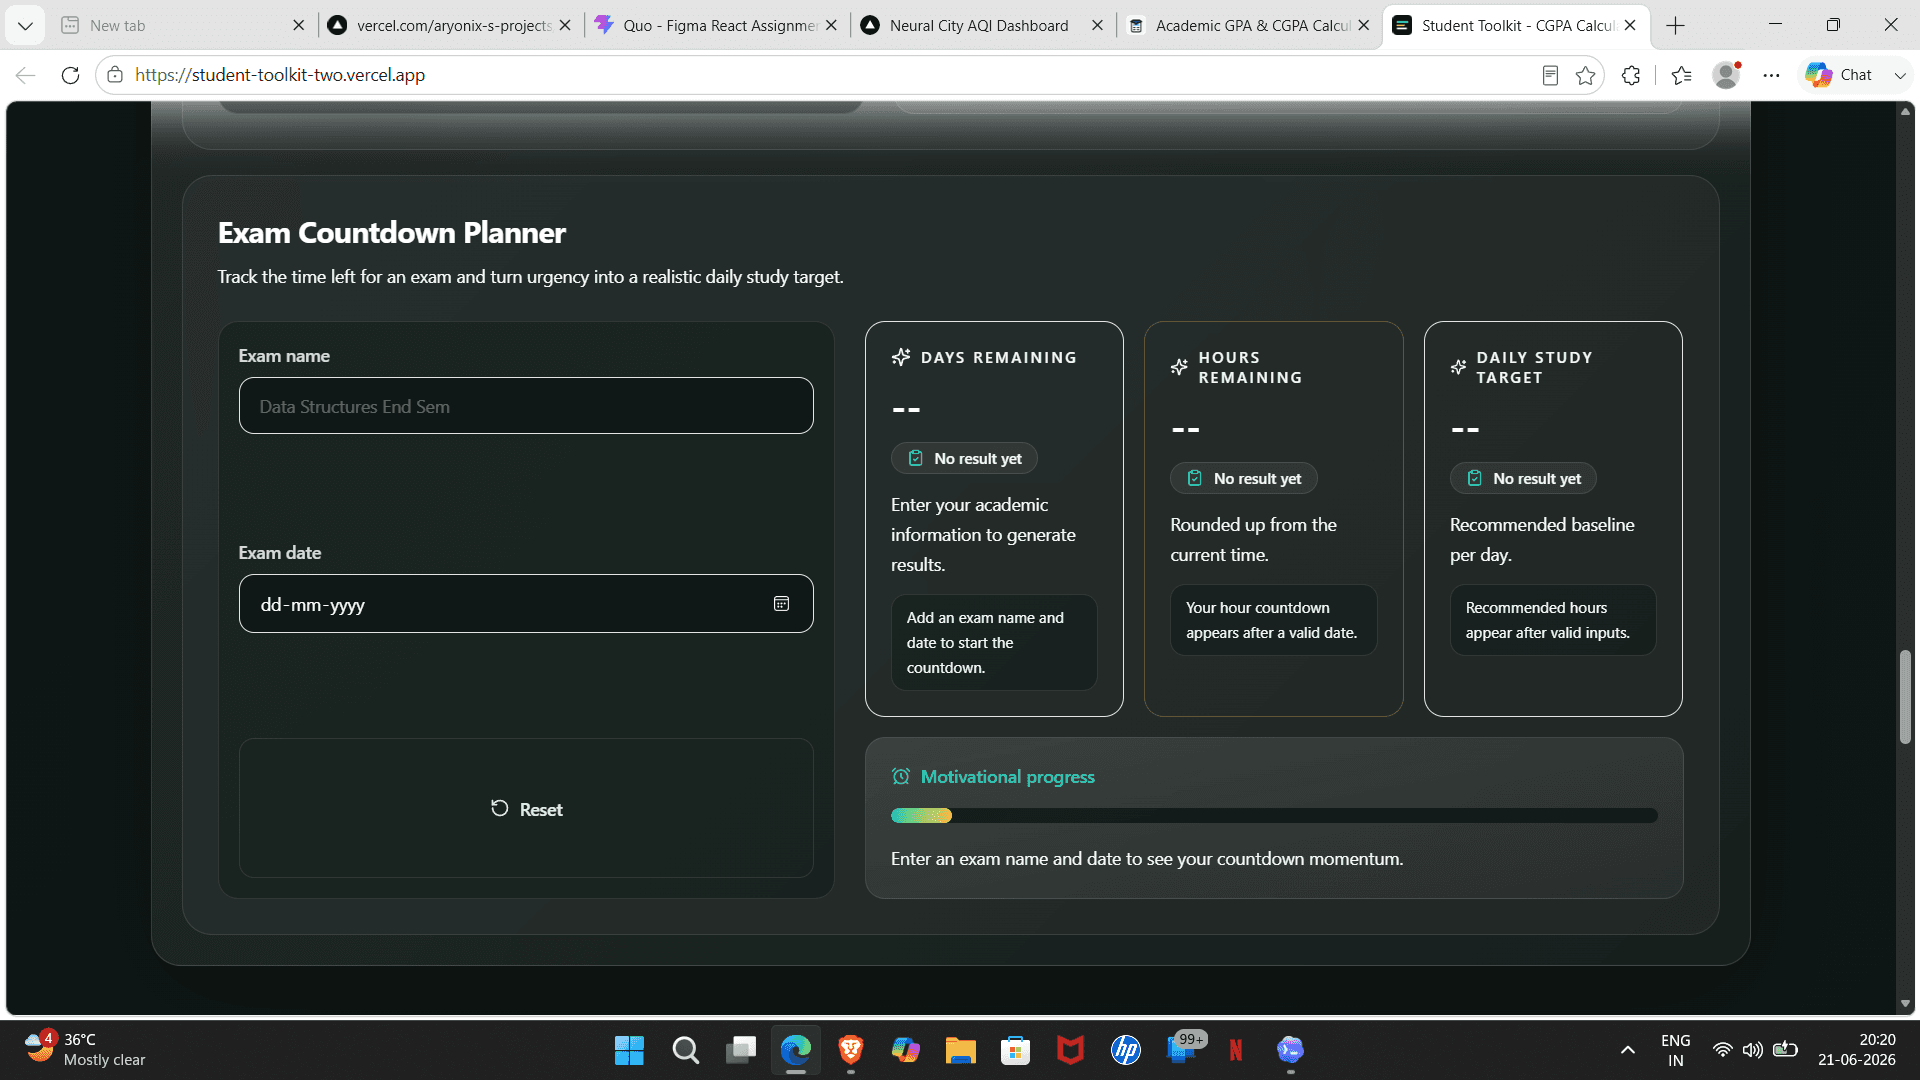Viewport: 1920px width, 1080px height.
Task: Open Microsoft Store from taskbar
Action: pos(1015,1050)
